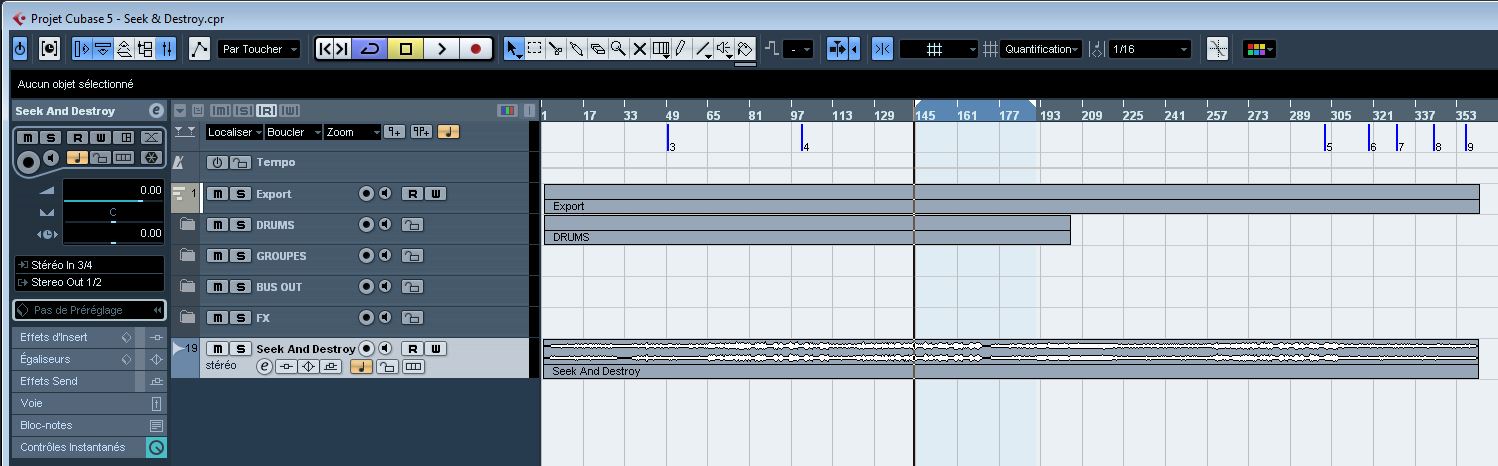The image size is (1498, 466).
Task: Open the Mixer window icon
Action: point(166,48)
